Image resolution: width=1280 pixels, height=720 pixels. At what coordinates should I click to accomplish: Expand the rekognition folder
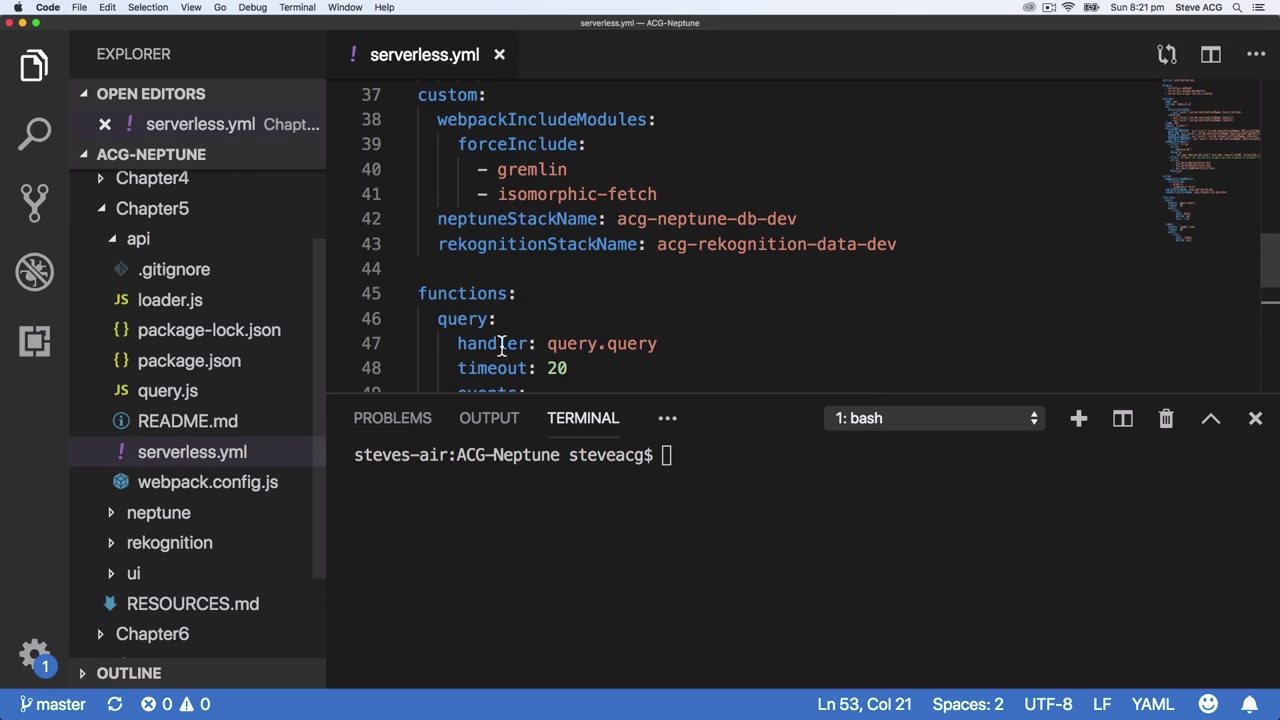[169, 543]
